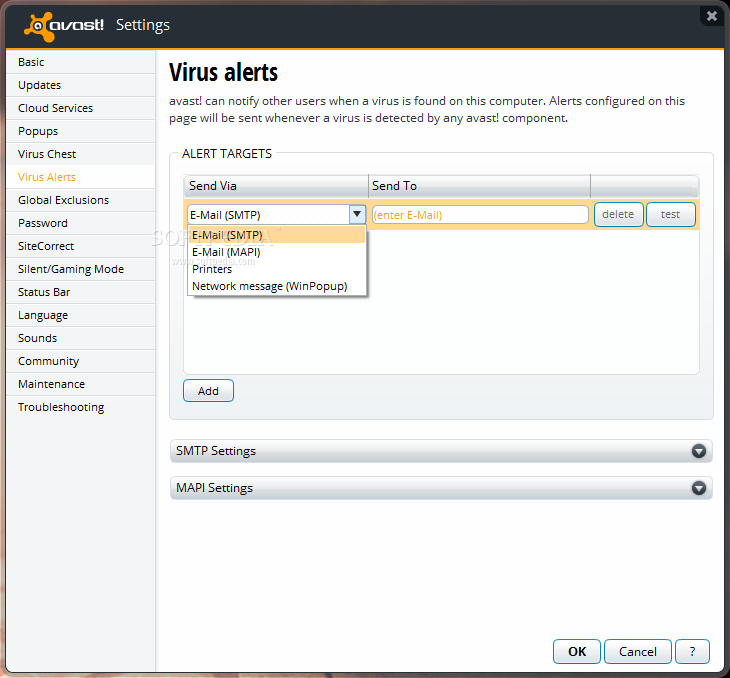
Task: Select Community section
Action: pyautogui.click(x=81, y=361)
